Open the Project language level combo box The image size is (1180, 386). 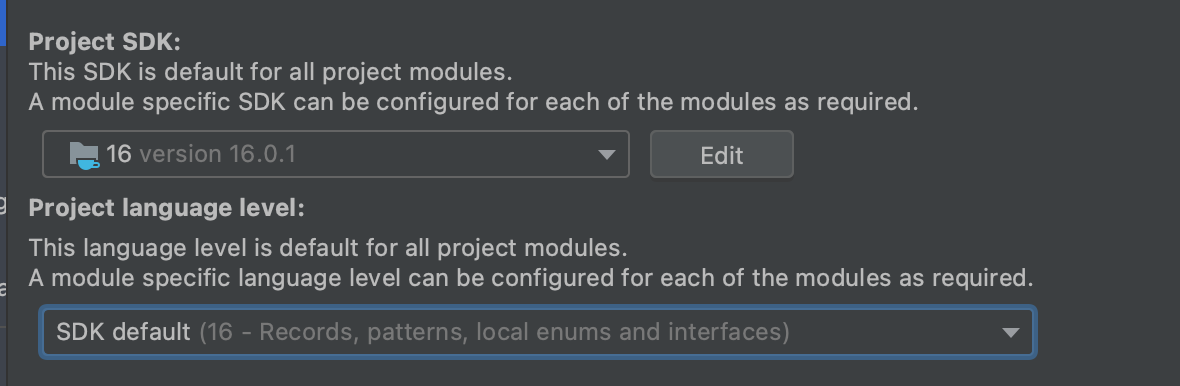(538, 332)
